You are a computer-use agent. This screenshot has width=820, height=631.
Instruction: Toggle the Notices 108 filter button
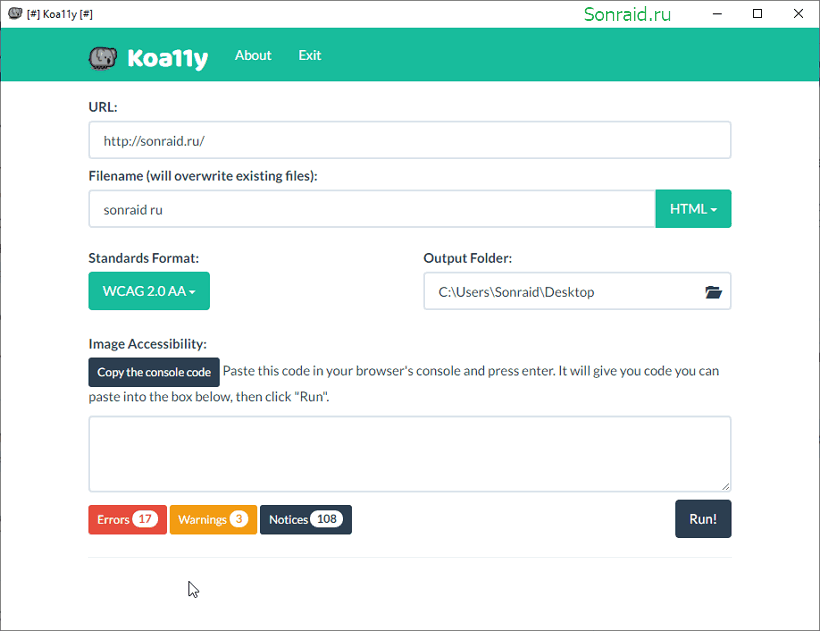tap(306, 520)
